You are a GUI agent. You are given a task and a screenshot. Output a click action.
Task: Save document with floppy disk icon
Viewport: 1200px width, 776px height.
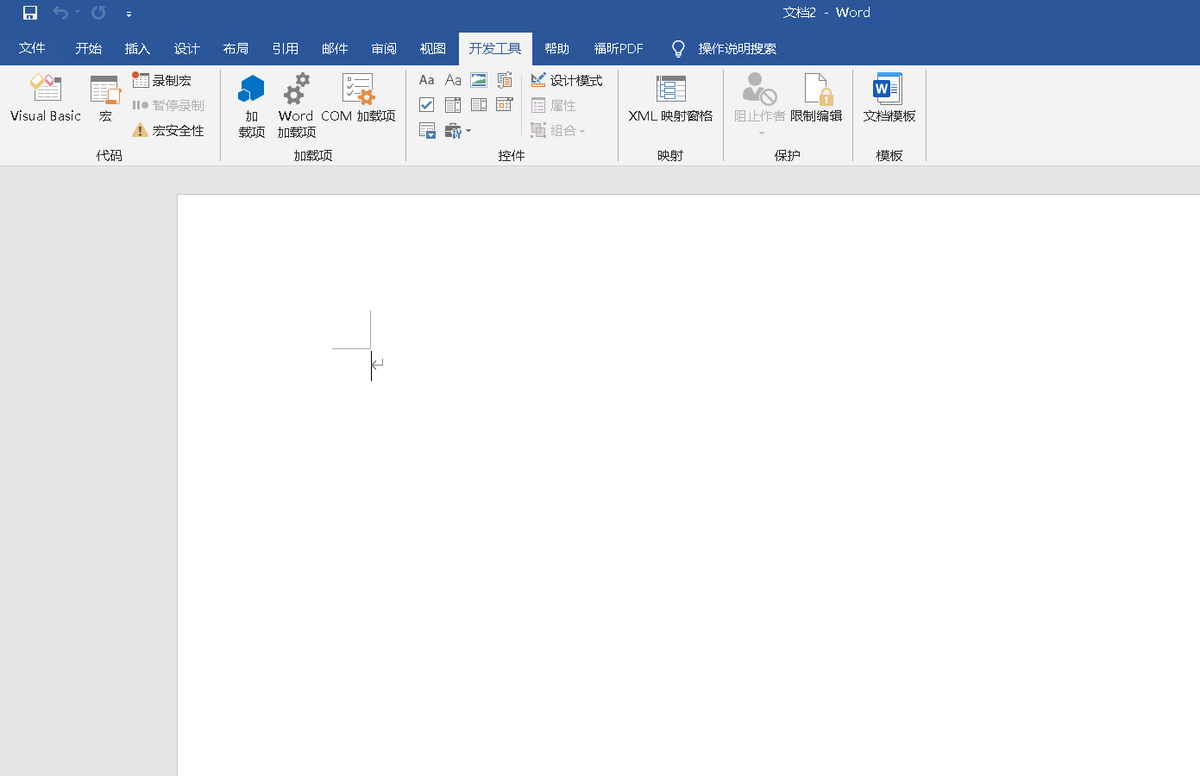tap(31, 13)
